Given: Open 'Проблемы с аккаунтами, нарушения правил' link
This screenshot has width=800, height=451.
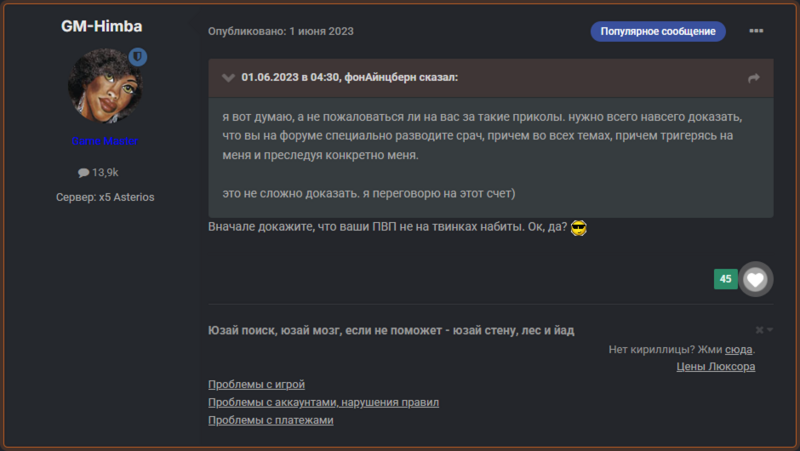Looking at the screenshot, I should pos(323,403).
